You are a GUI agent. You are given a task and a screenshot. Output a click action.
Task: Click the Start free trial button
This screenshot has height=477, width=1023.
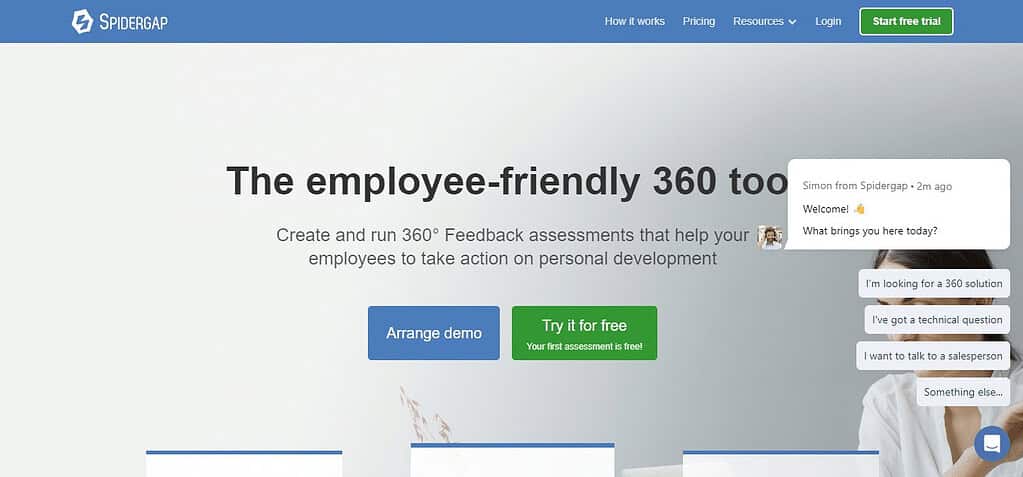906,22
